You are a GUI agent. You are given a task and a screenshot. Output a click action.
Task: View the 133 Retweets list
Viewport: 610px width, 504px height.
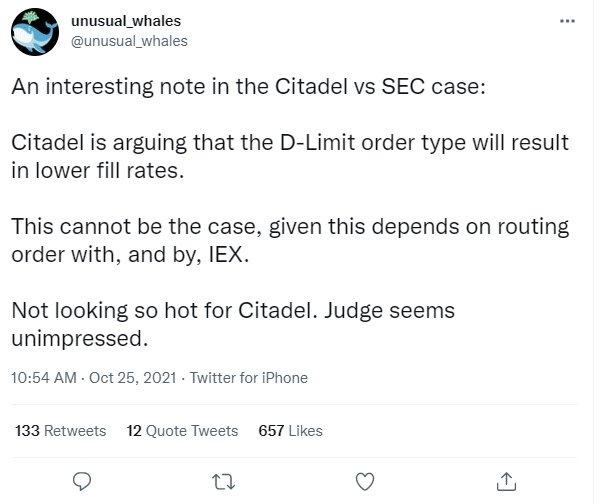click(60, 430)
